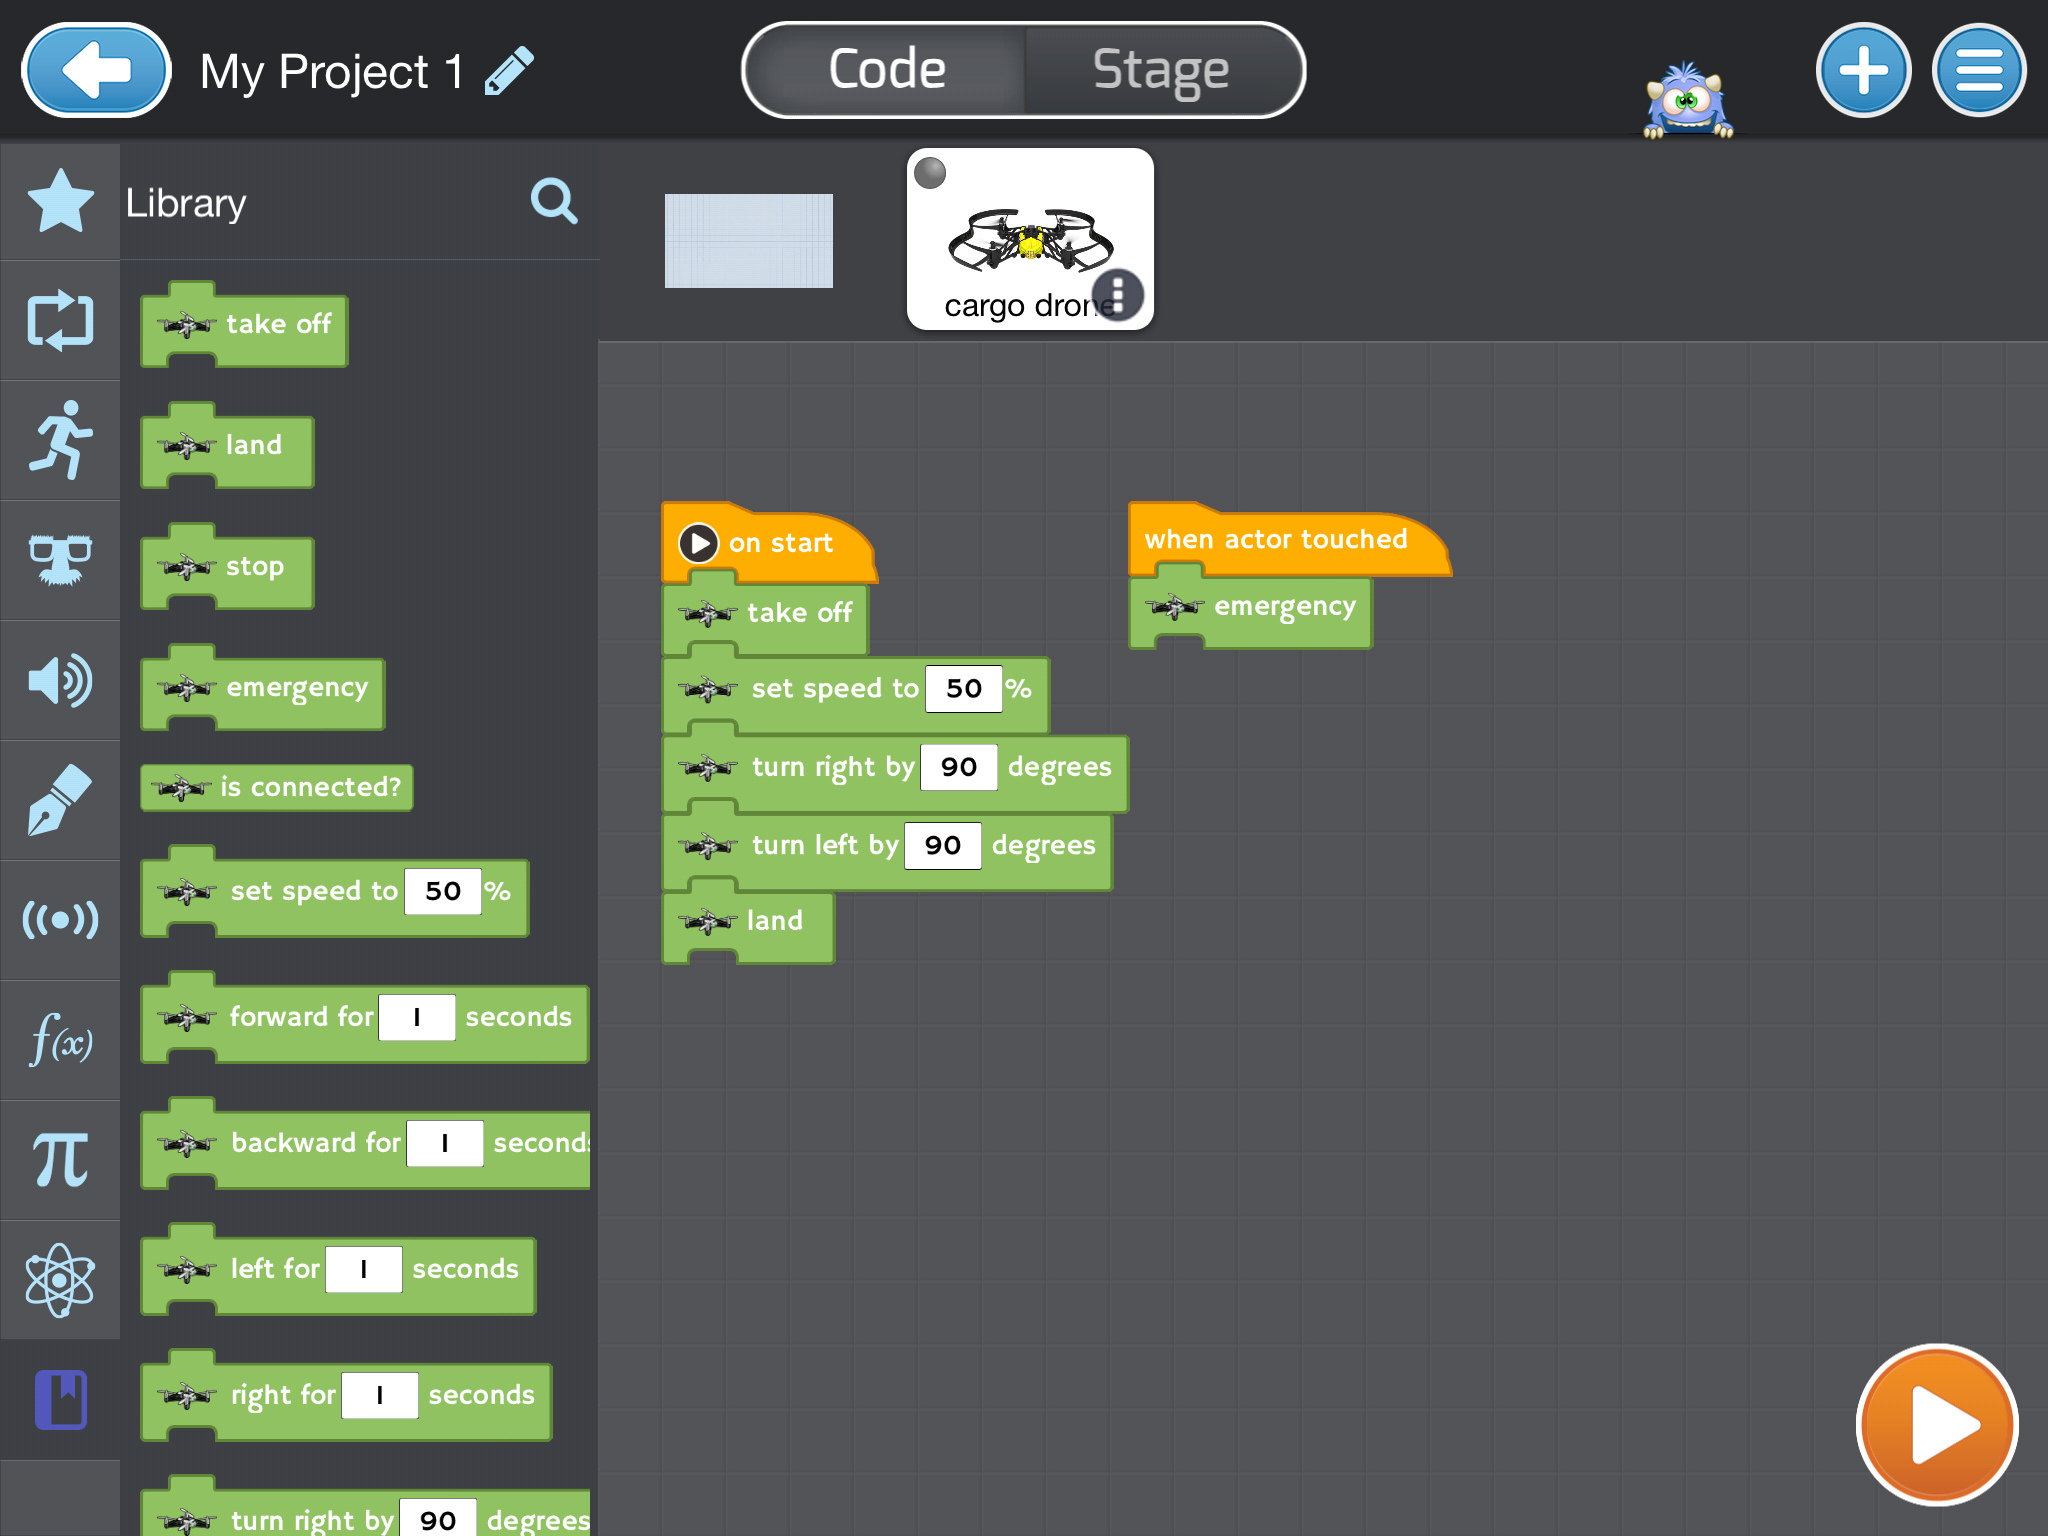Edit the 50 value in the set speed block
Screen dimensions: 2048x1536
963,688
